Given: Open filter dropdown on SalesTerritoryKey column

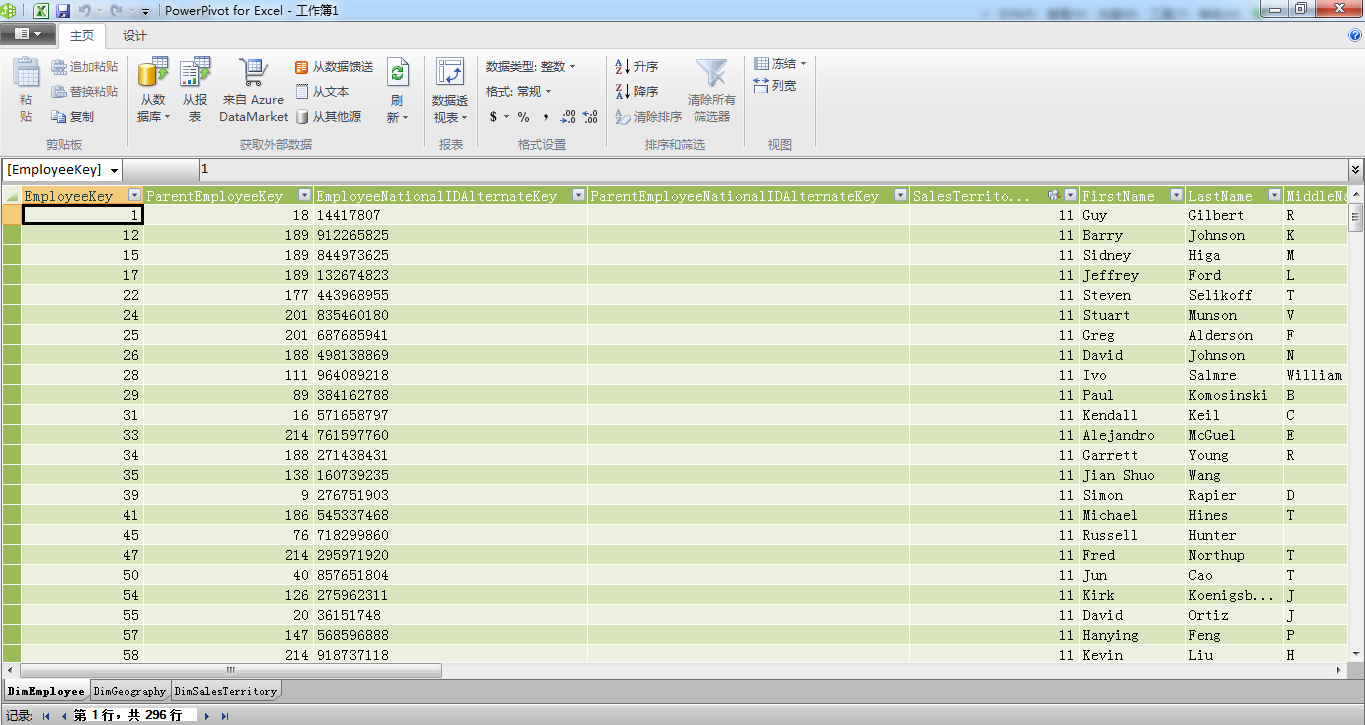Looking at the screenshot, I should tap(1071, 196).
